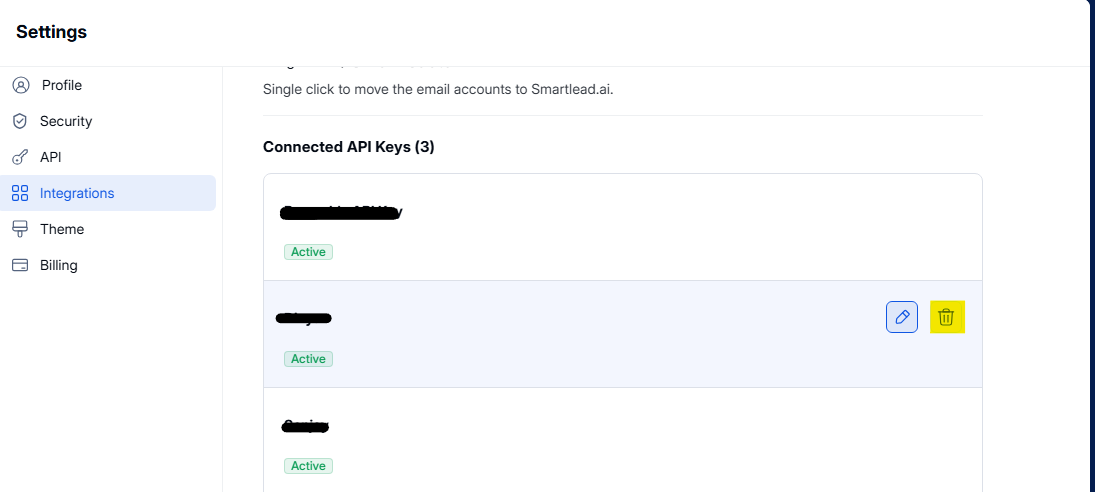Viewport: 1095px width, 492px height.
Task: Go to the Security menu label
Action: coord(66,121)
